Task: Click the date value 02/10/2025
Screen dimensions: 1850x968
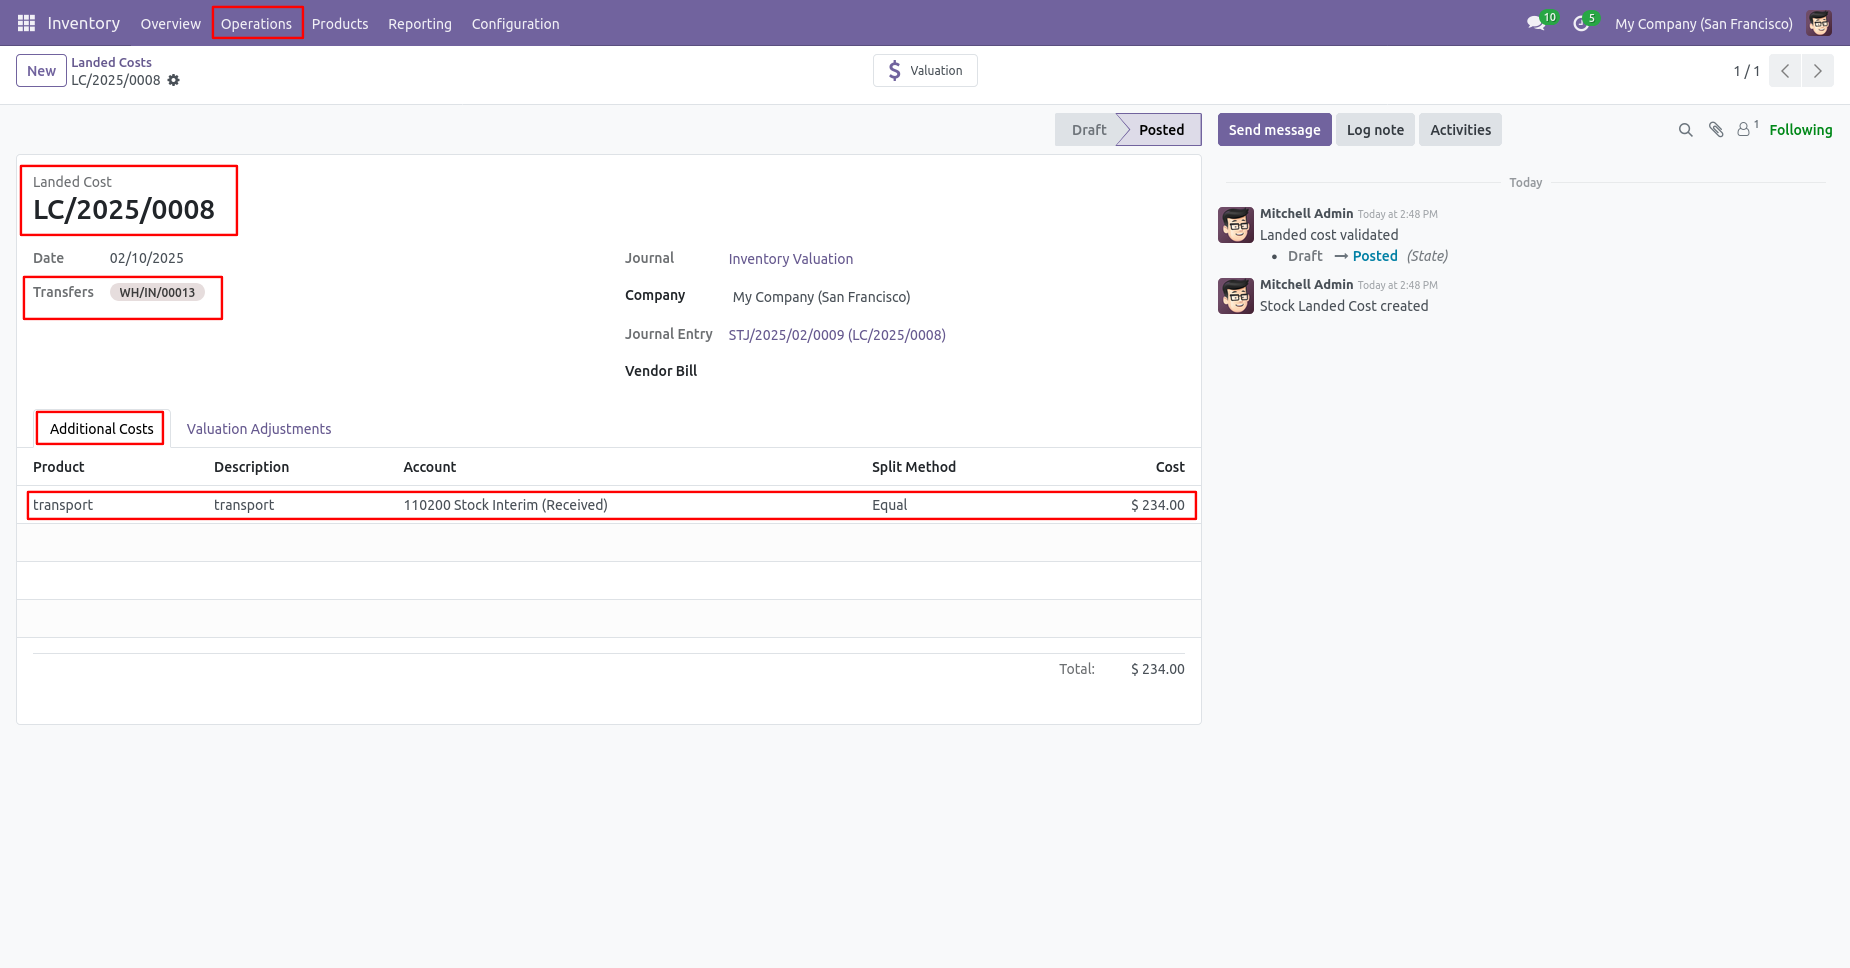Action: (x=147, y=258)
